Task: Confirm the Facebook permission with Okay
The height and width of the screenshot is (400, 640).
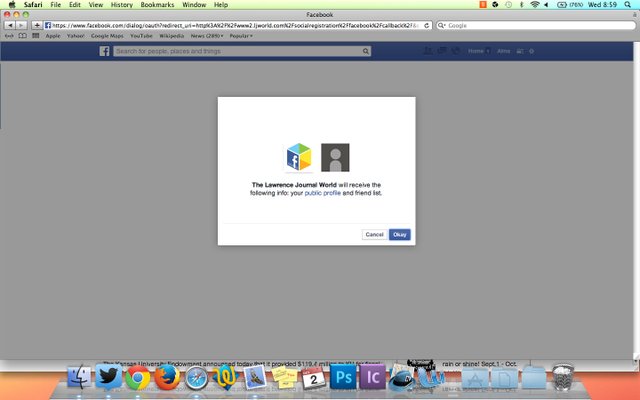Action: point(400,235)
